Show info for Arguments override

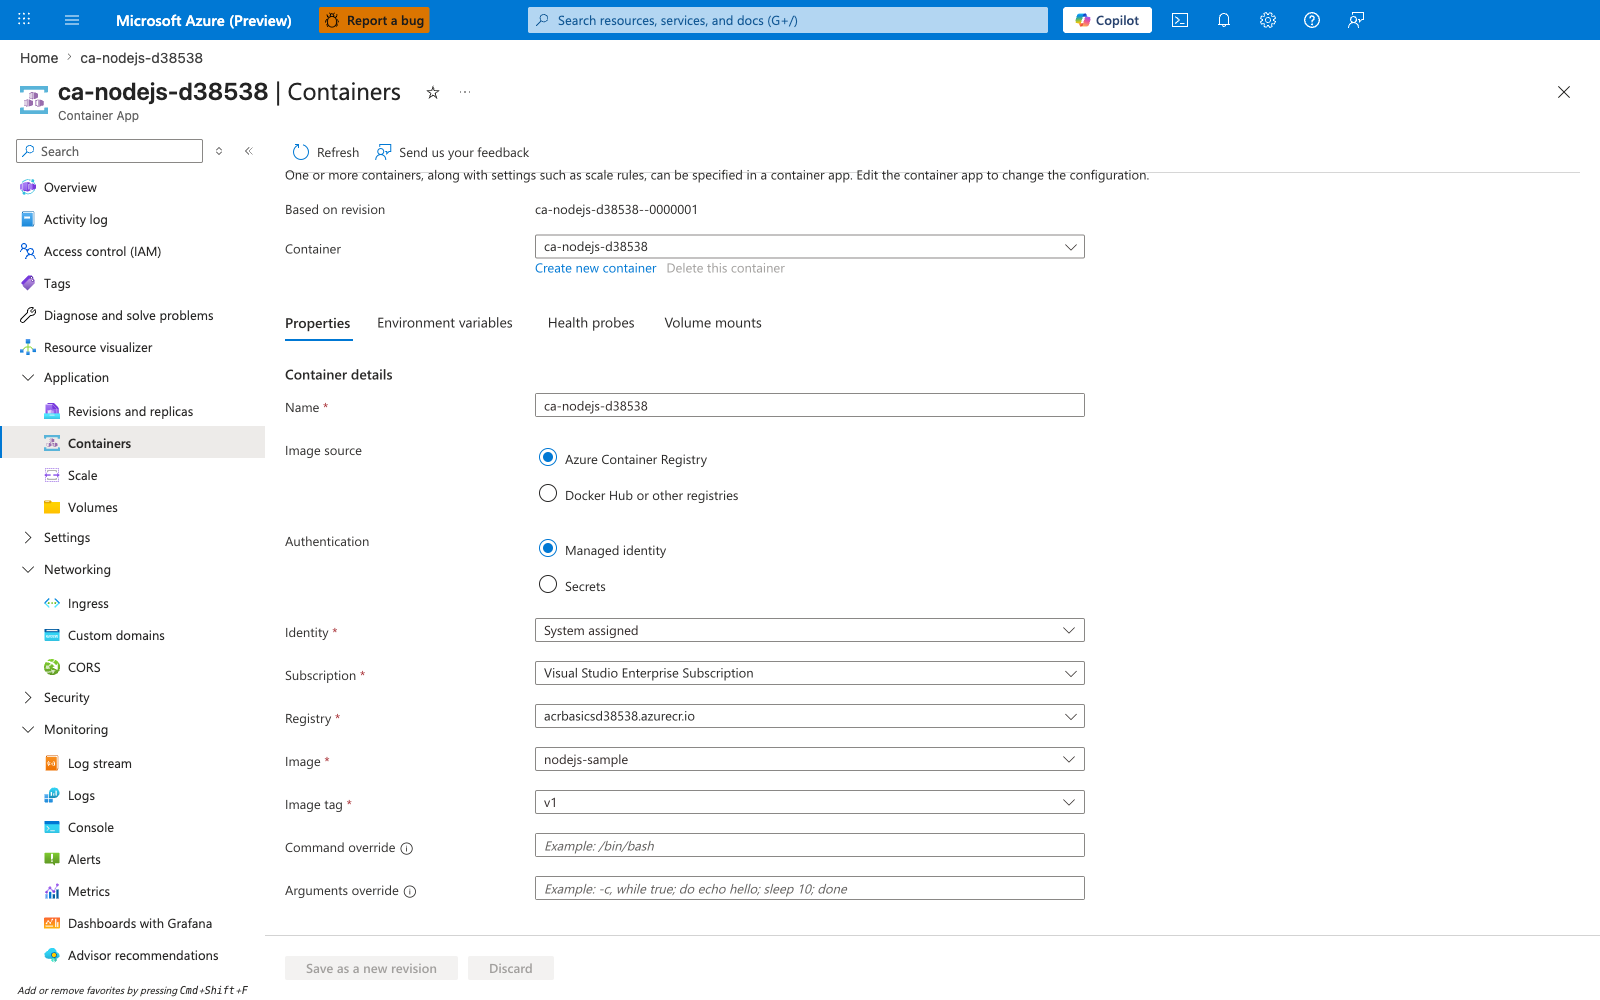(410, 891)
